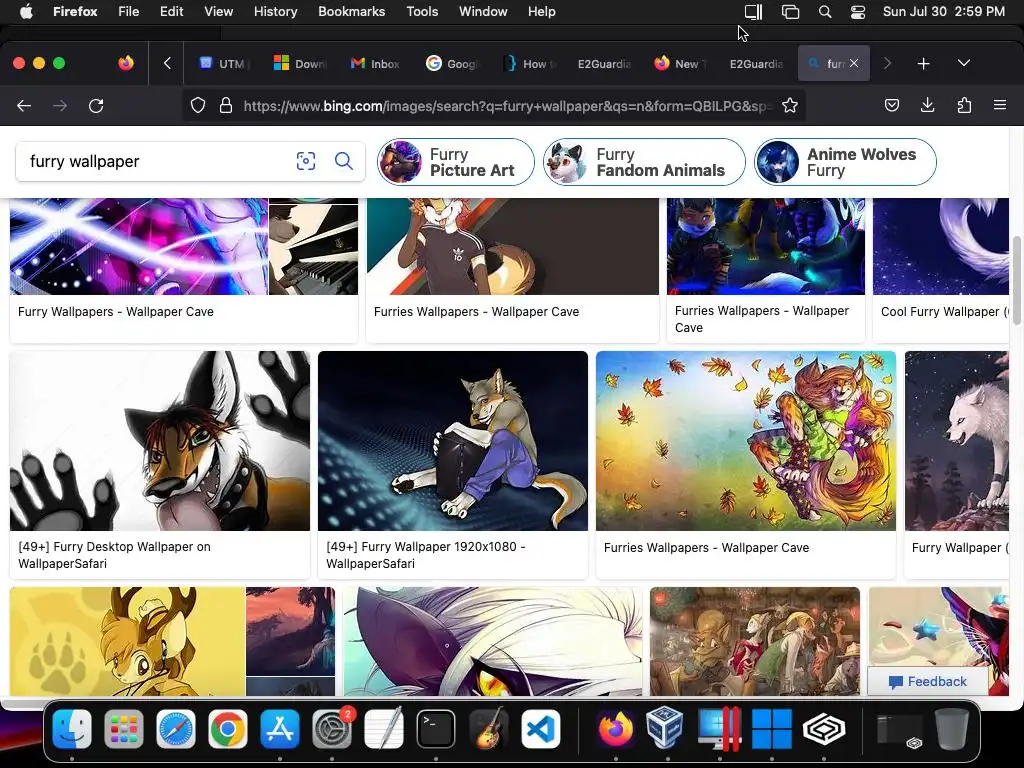Open Furry Desktop Wallpaper on WallpaperSafari link
The image size is (1024, 768).
114,555
